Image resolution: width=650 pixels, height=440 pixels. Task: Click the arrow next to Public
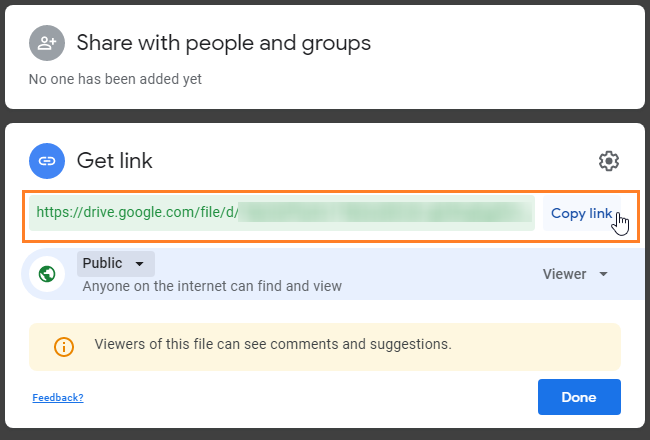point(139,264)
